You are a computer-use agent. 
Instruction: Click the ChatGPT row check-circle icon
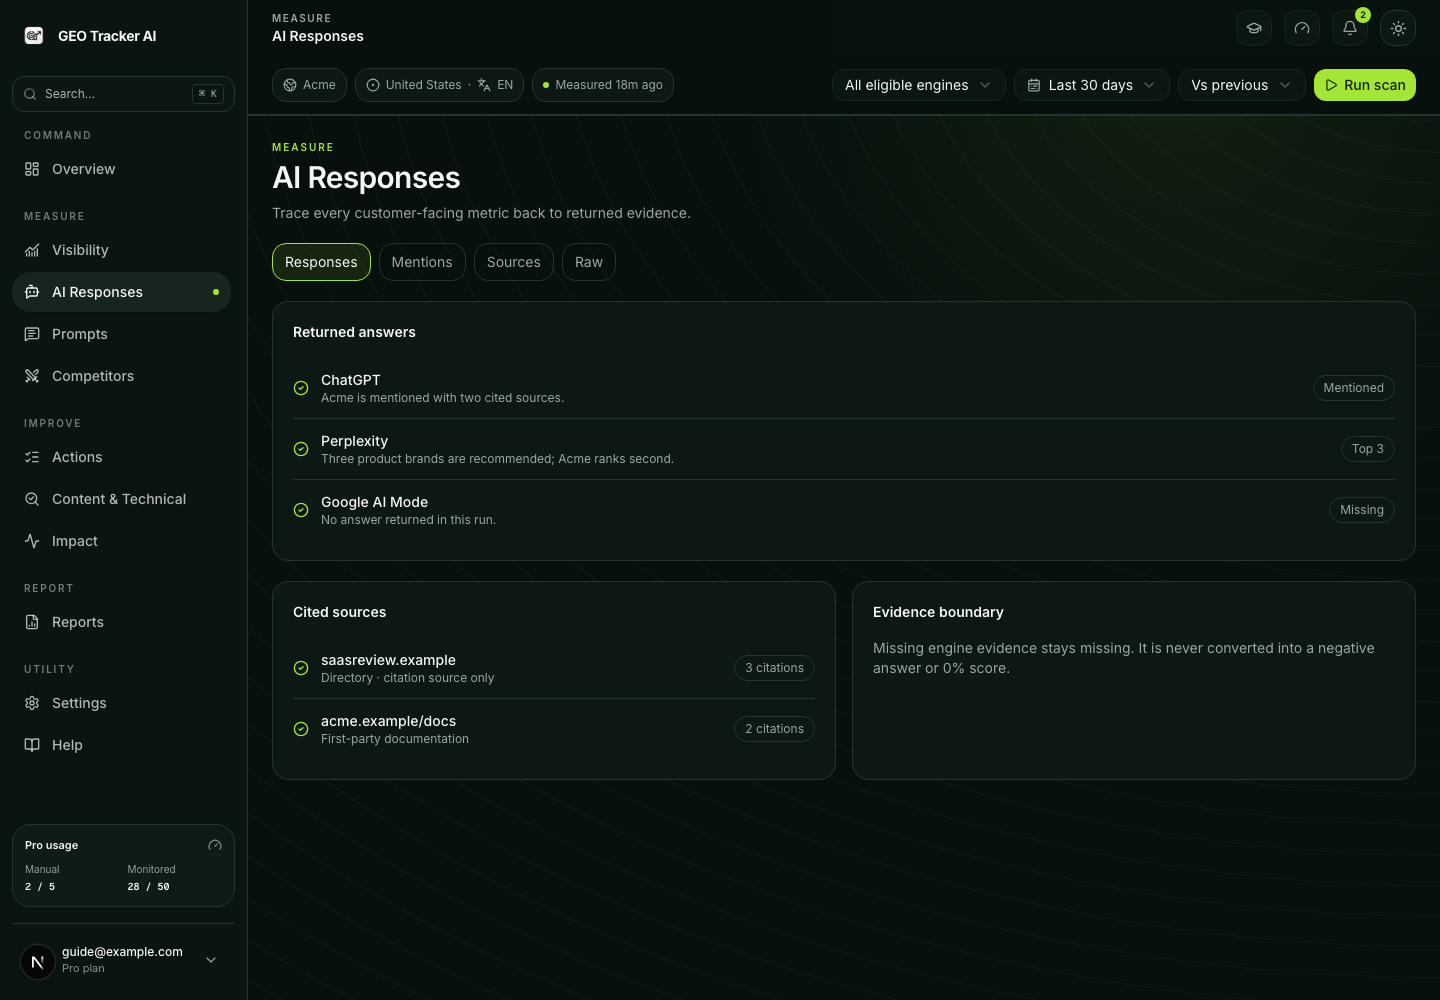301,388
